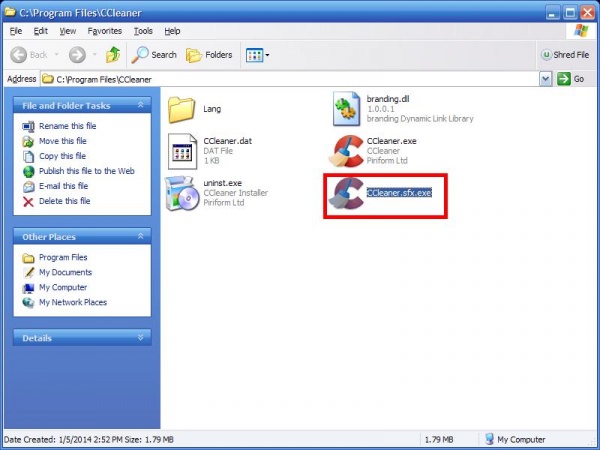Image resolution: width=600 pixels, height=450 pixels.
Task: Open the Views icon menu
Action: [x=258, y=55]
